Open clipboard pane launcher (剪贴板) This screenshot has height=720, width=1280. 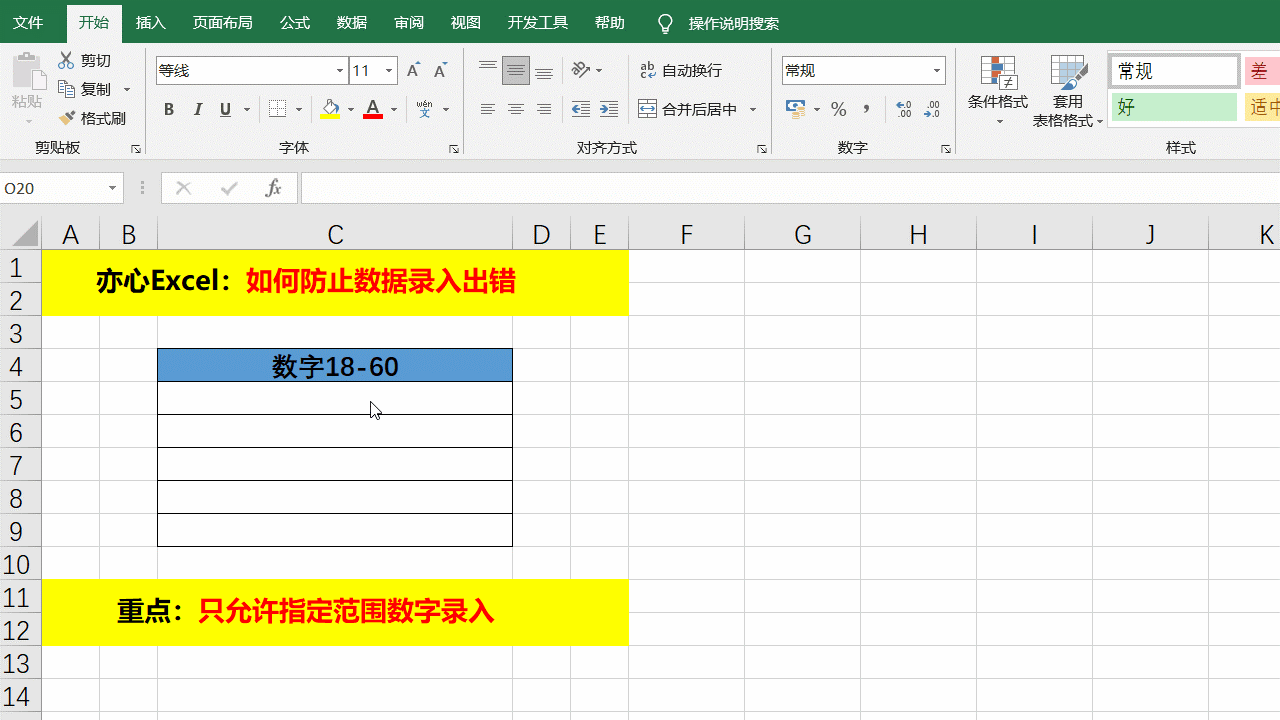tap(136, 149)
